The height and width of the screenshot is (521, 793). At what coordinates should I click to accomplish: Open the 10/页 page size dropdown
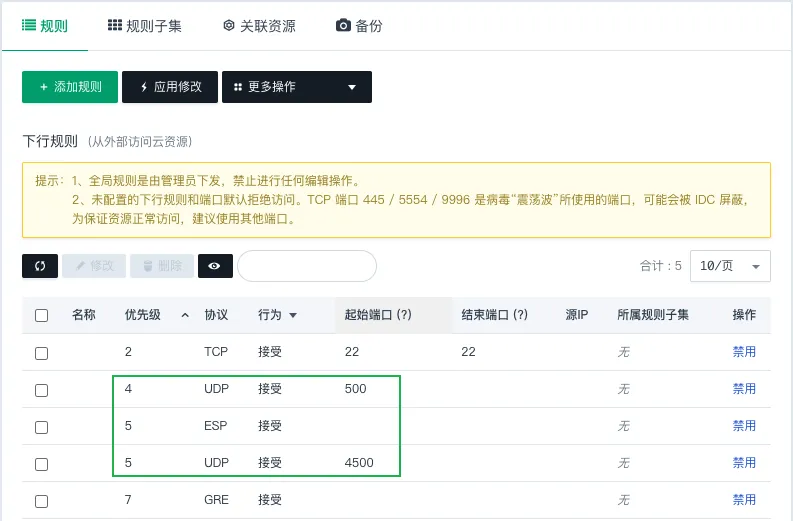click(x=729, y=266)
